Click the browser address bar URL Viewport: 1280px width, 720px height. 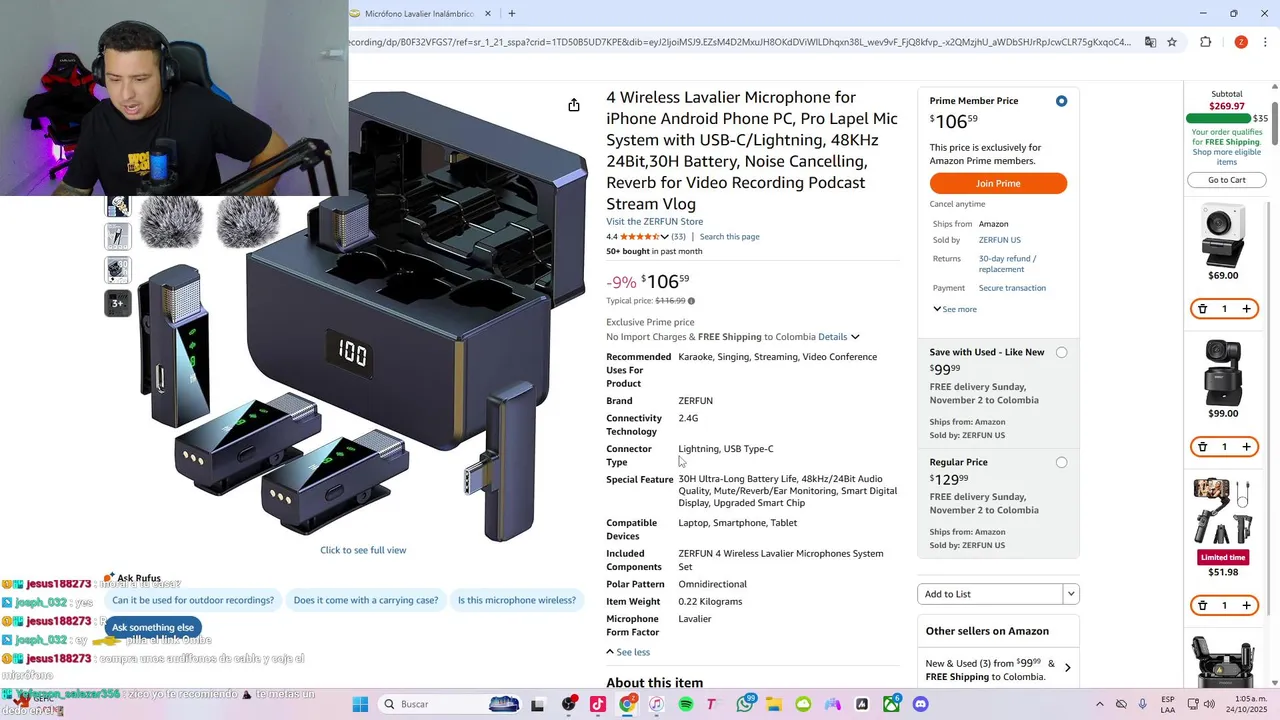tap(740, 42)
